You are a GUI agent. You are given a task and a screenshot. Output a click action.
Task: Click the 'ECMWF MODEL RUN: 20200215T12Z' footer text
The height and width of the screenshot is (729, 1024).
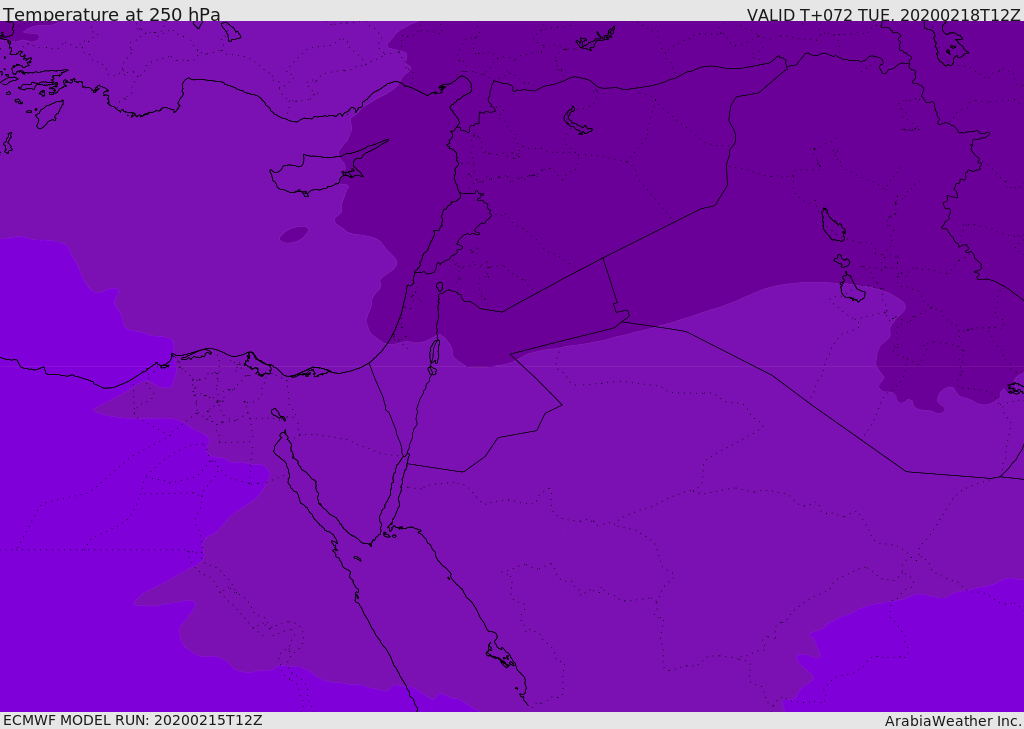click(x=133, y=721)
